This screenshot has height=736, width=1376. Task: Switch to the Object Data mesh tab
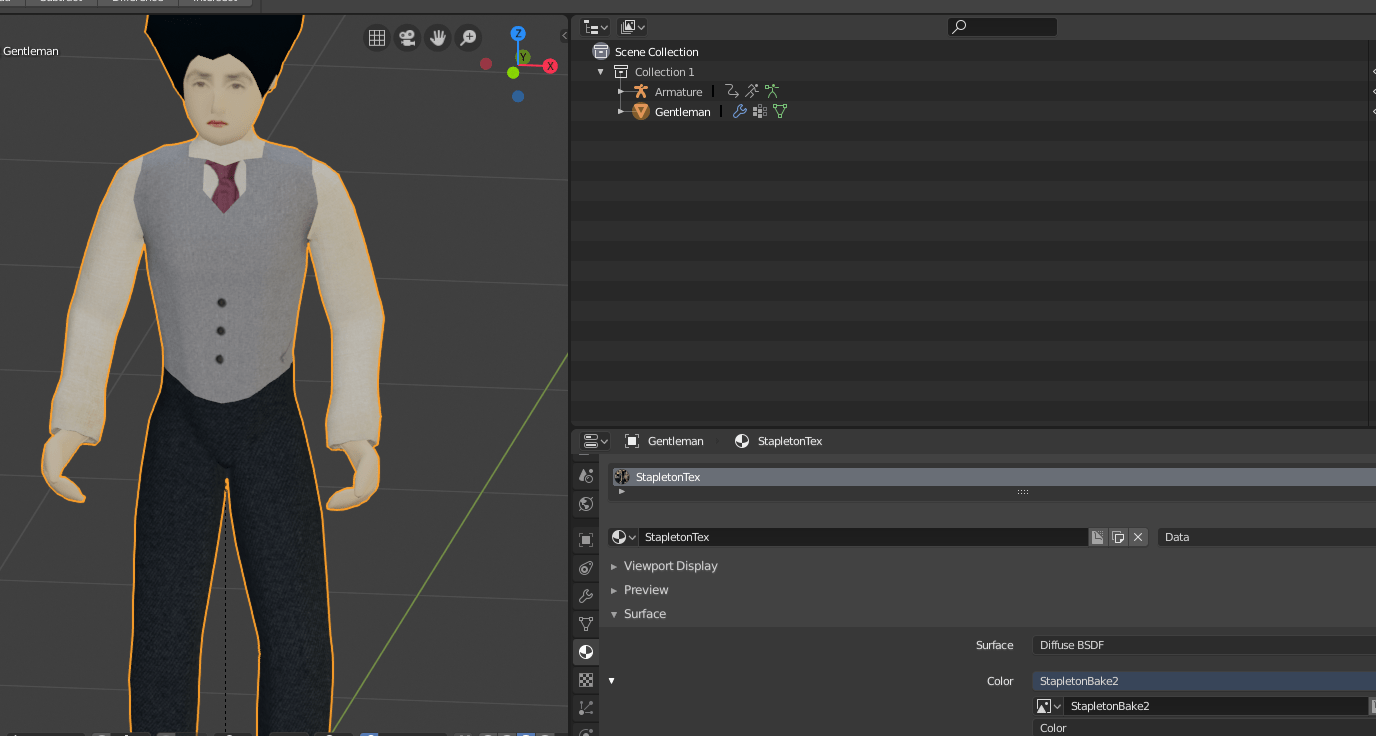586,624
